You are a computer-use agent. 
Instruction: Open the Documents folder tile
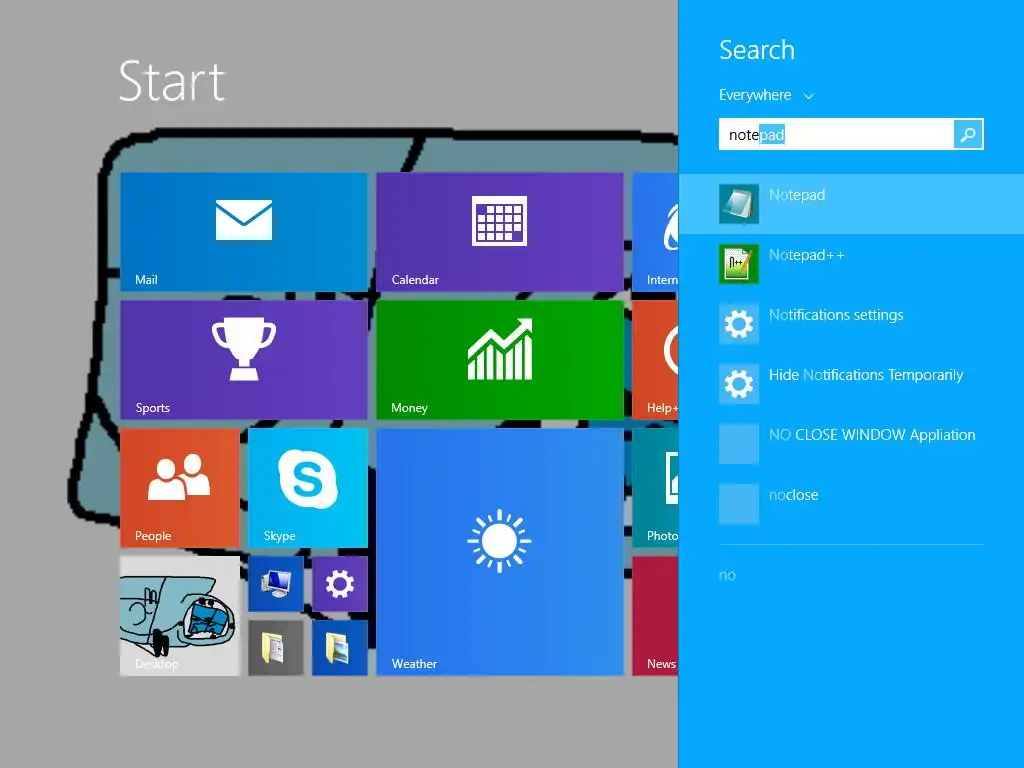pyautogui.click(x=276, y=647)
